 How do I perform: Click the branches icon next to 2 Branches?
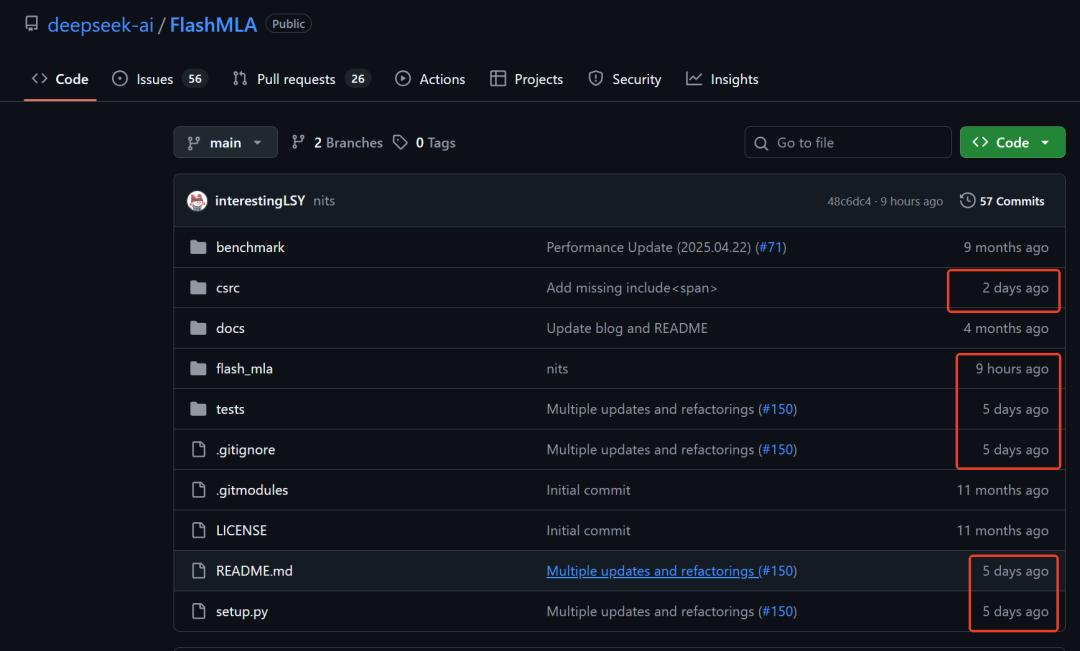[298, 143]
